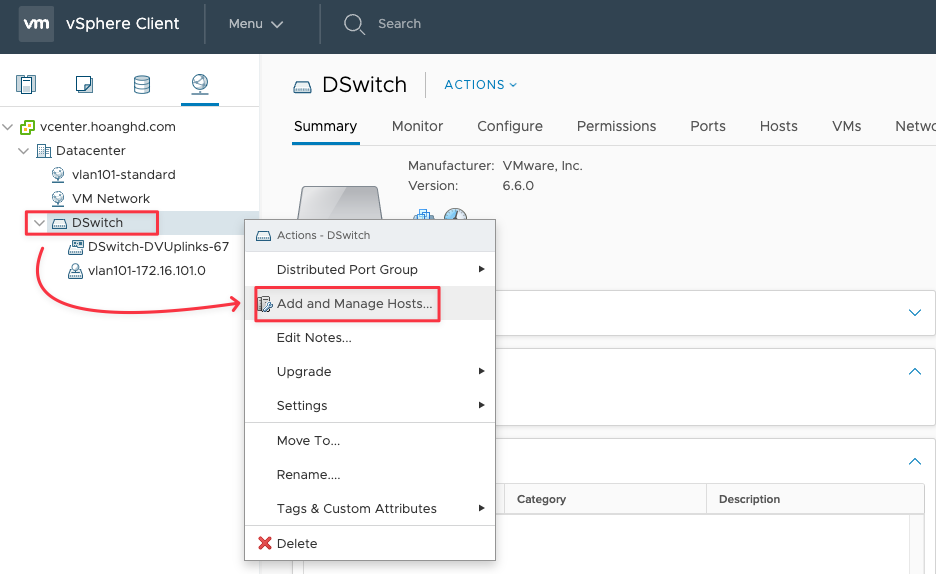Select Delete from context menu
The width and height of the screenshot is (936, 574).
370,544
